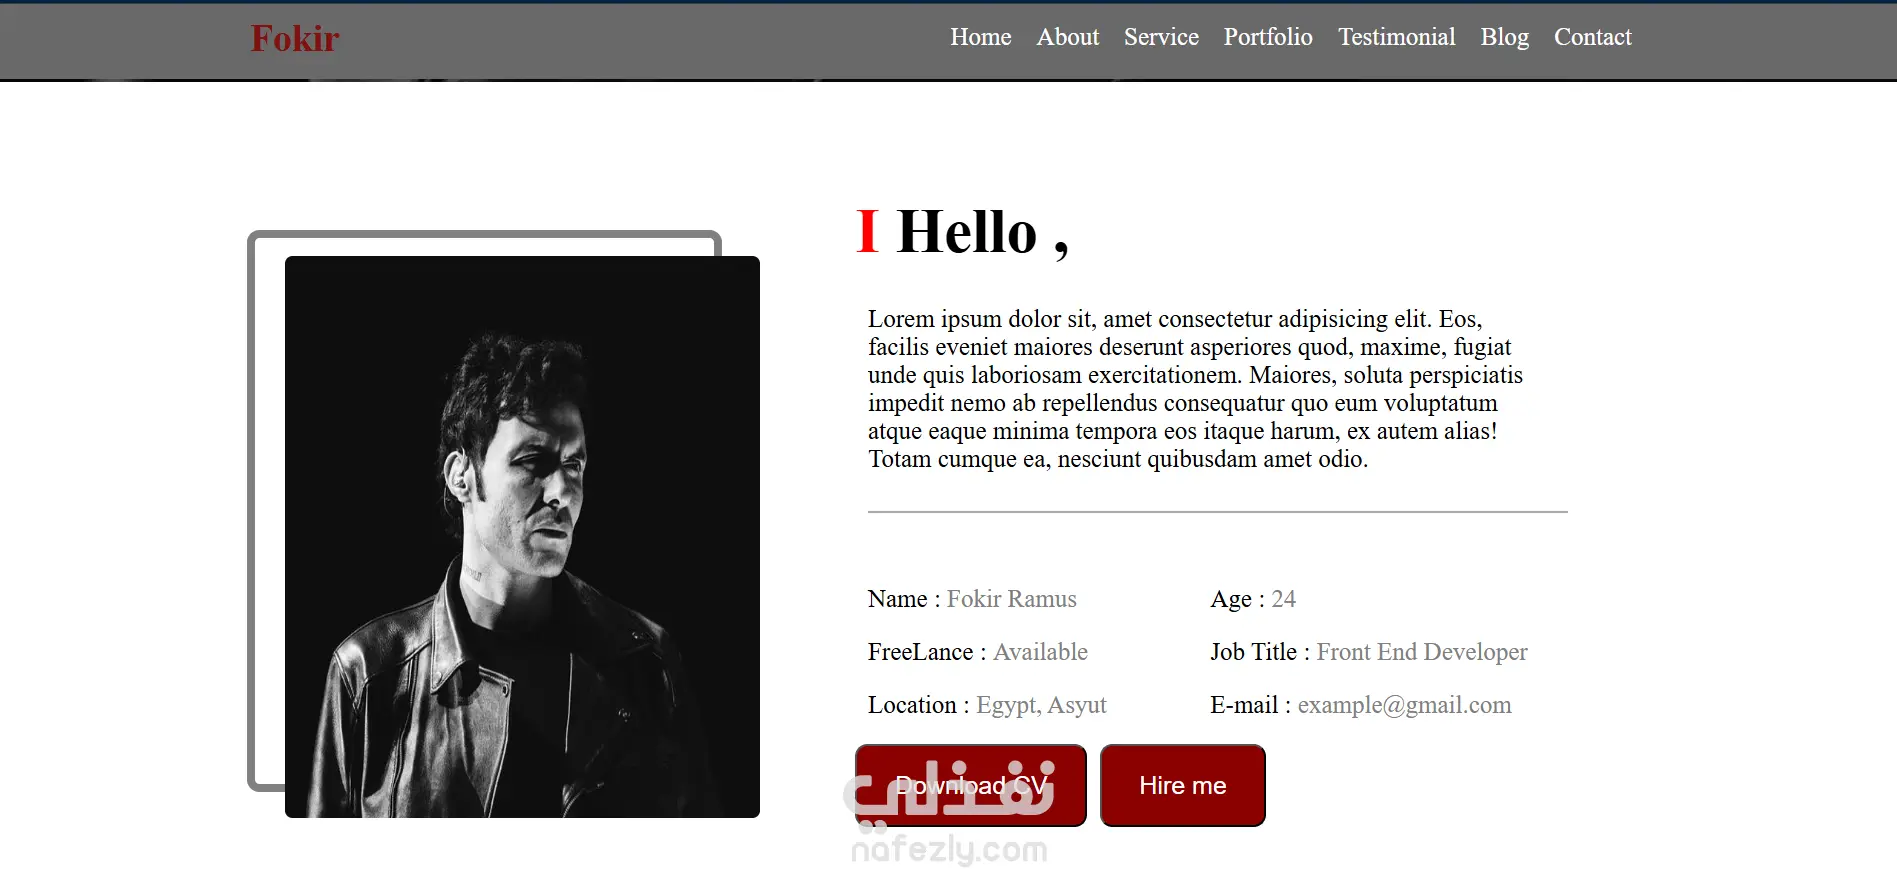Go to the Home nav link
The height and width of the screenshot is (869, 1897).
[x=980, y=37]
